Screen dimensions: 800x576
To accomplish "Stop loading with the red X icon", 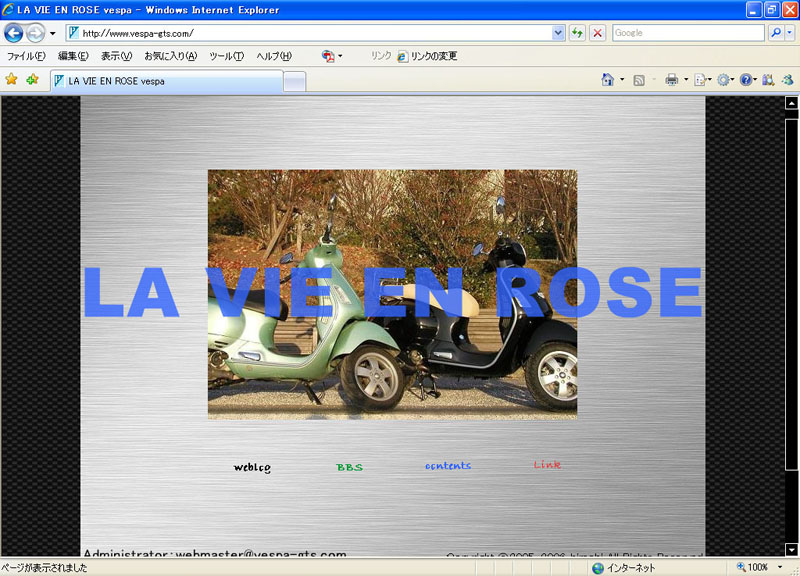I will (x=597, y=33).
